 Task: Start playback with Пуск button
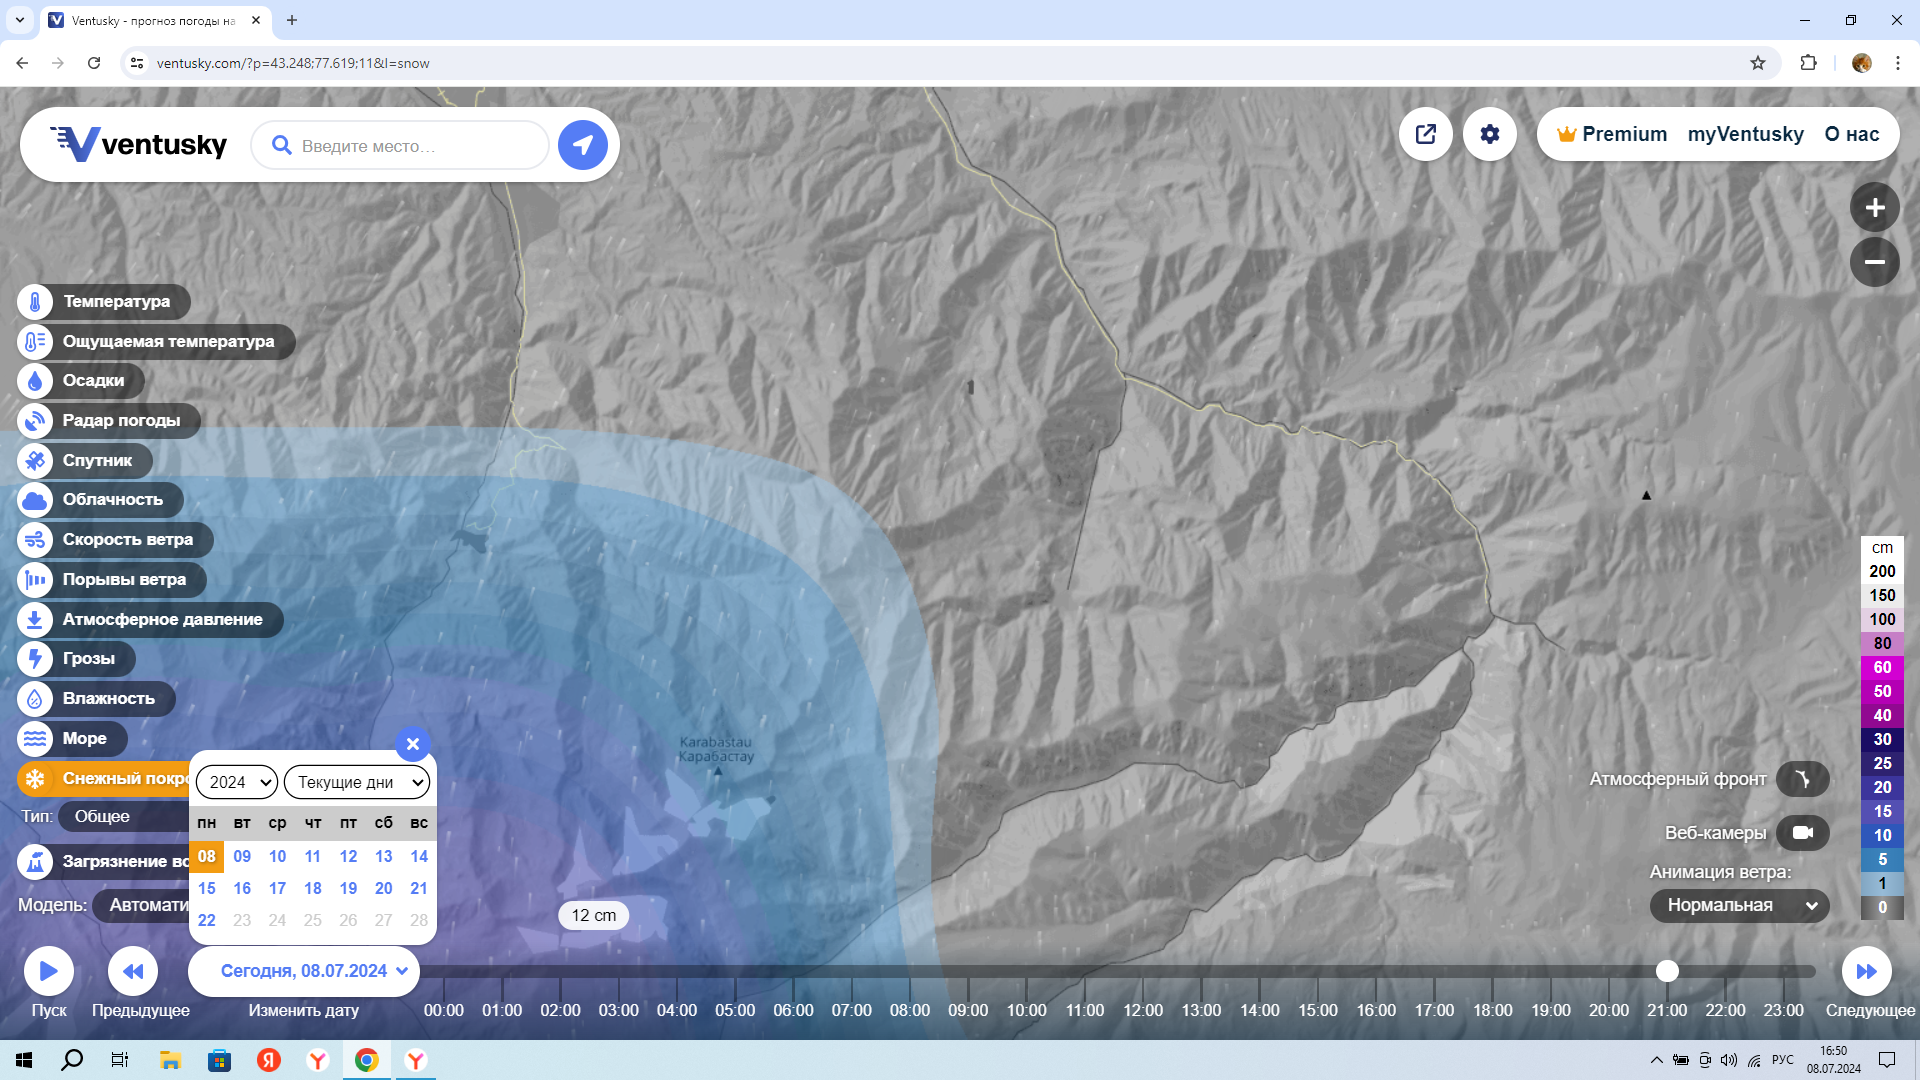pyautogui.click(x=49, y=971)
